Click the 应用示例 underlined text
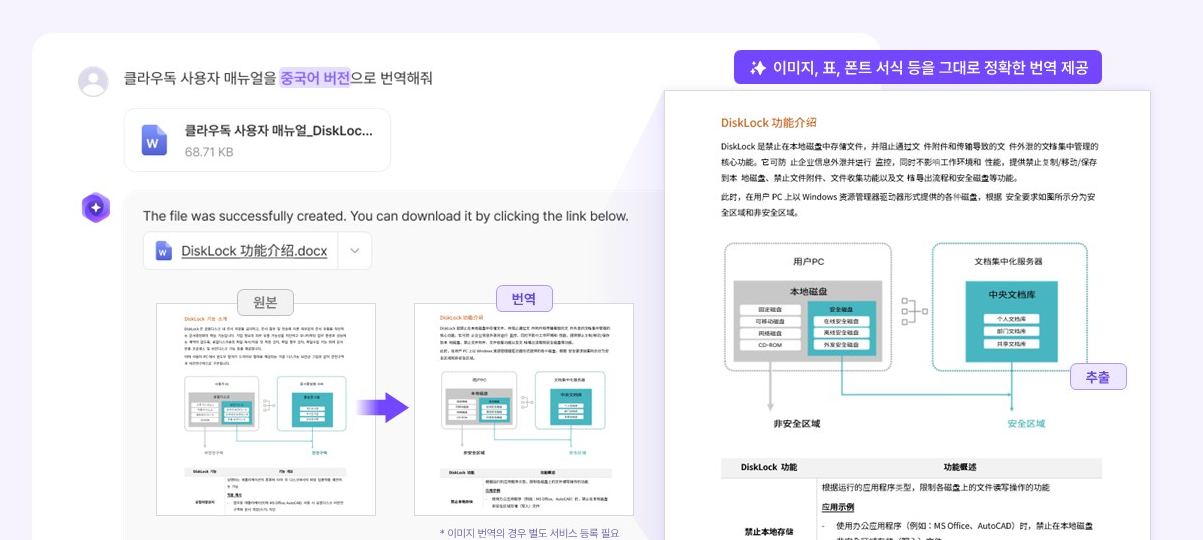The width and height of the screenshot is (1203, 540). pyautogui.click(x=838, y=507)
